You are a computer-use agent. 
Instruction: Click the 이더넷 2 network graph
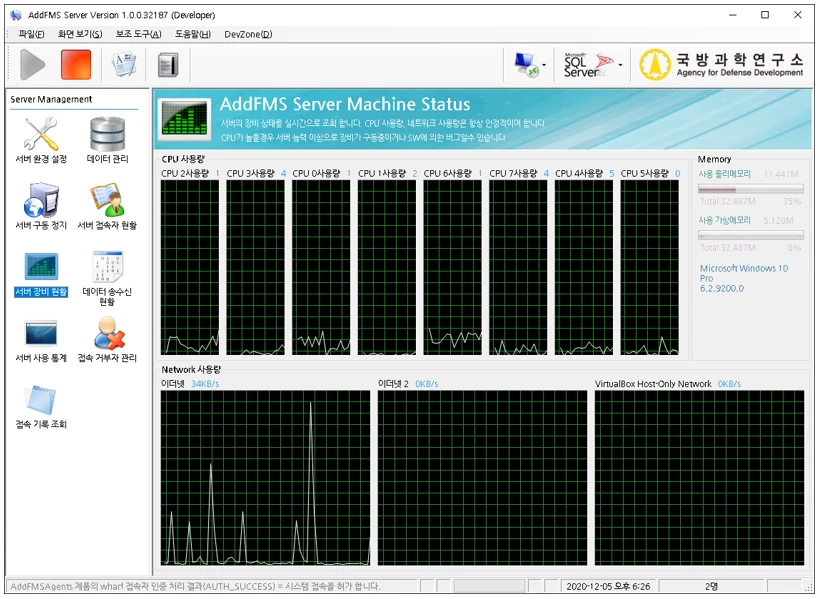pos(482,478)
